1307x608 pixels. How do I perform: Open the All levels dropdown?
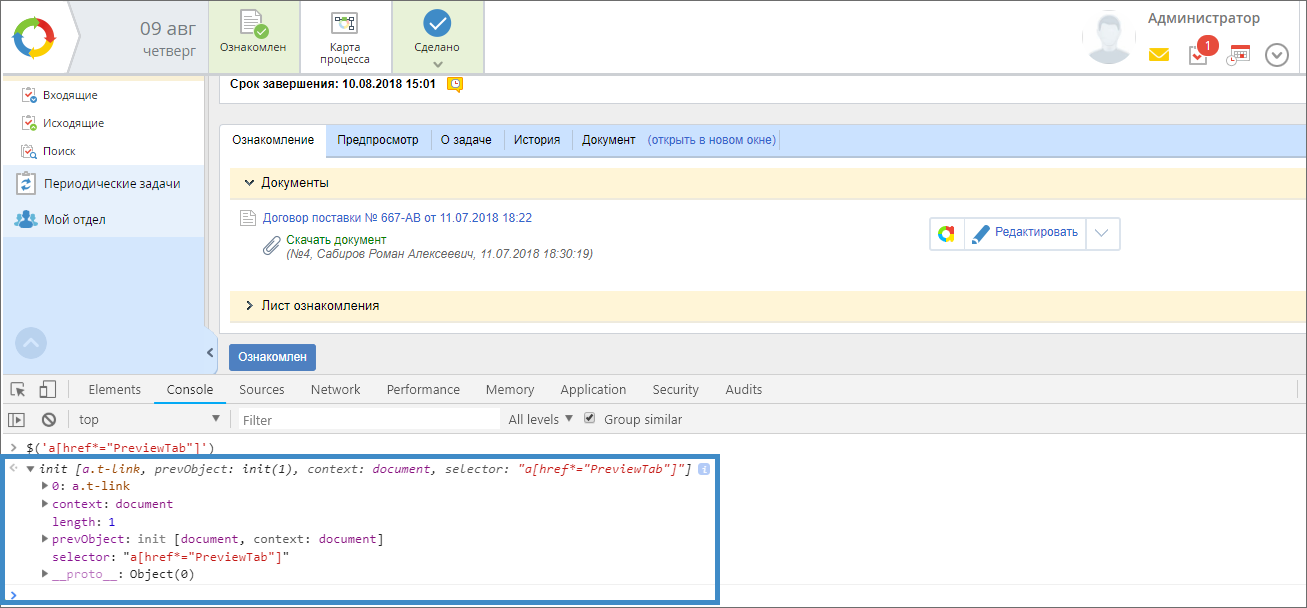click(540, 420)
